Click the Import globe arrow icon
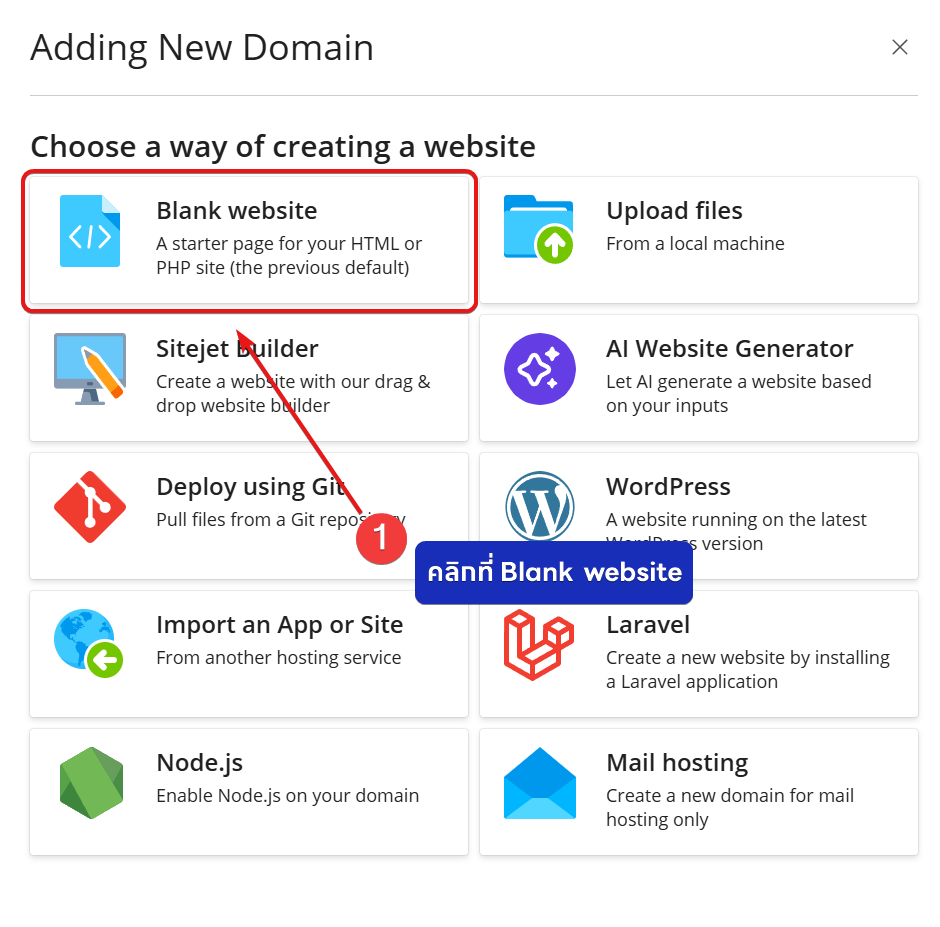This screenshot has width=940, height=927. (90, 644)
